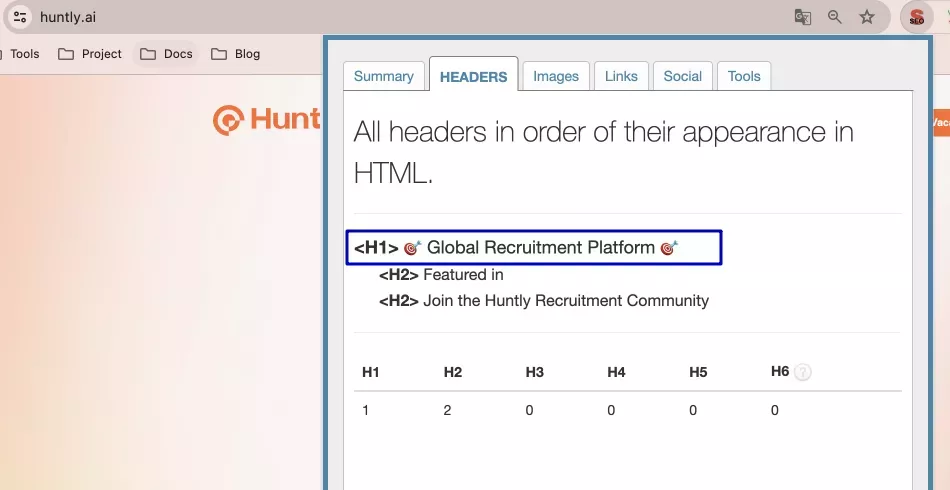Open the Docs bookmarks folder
The height and width of the screenshot is (490, 950).
pyautogui.click(x=166, y=54)
